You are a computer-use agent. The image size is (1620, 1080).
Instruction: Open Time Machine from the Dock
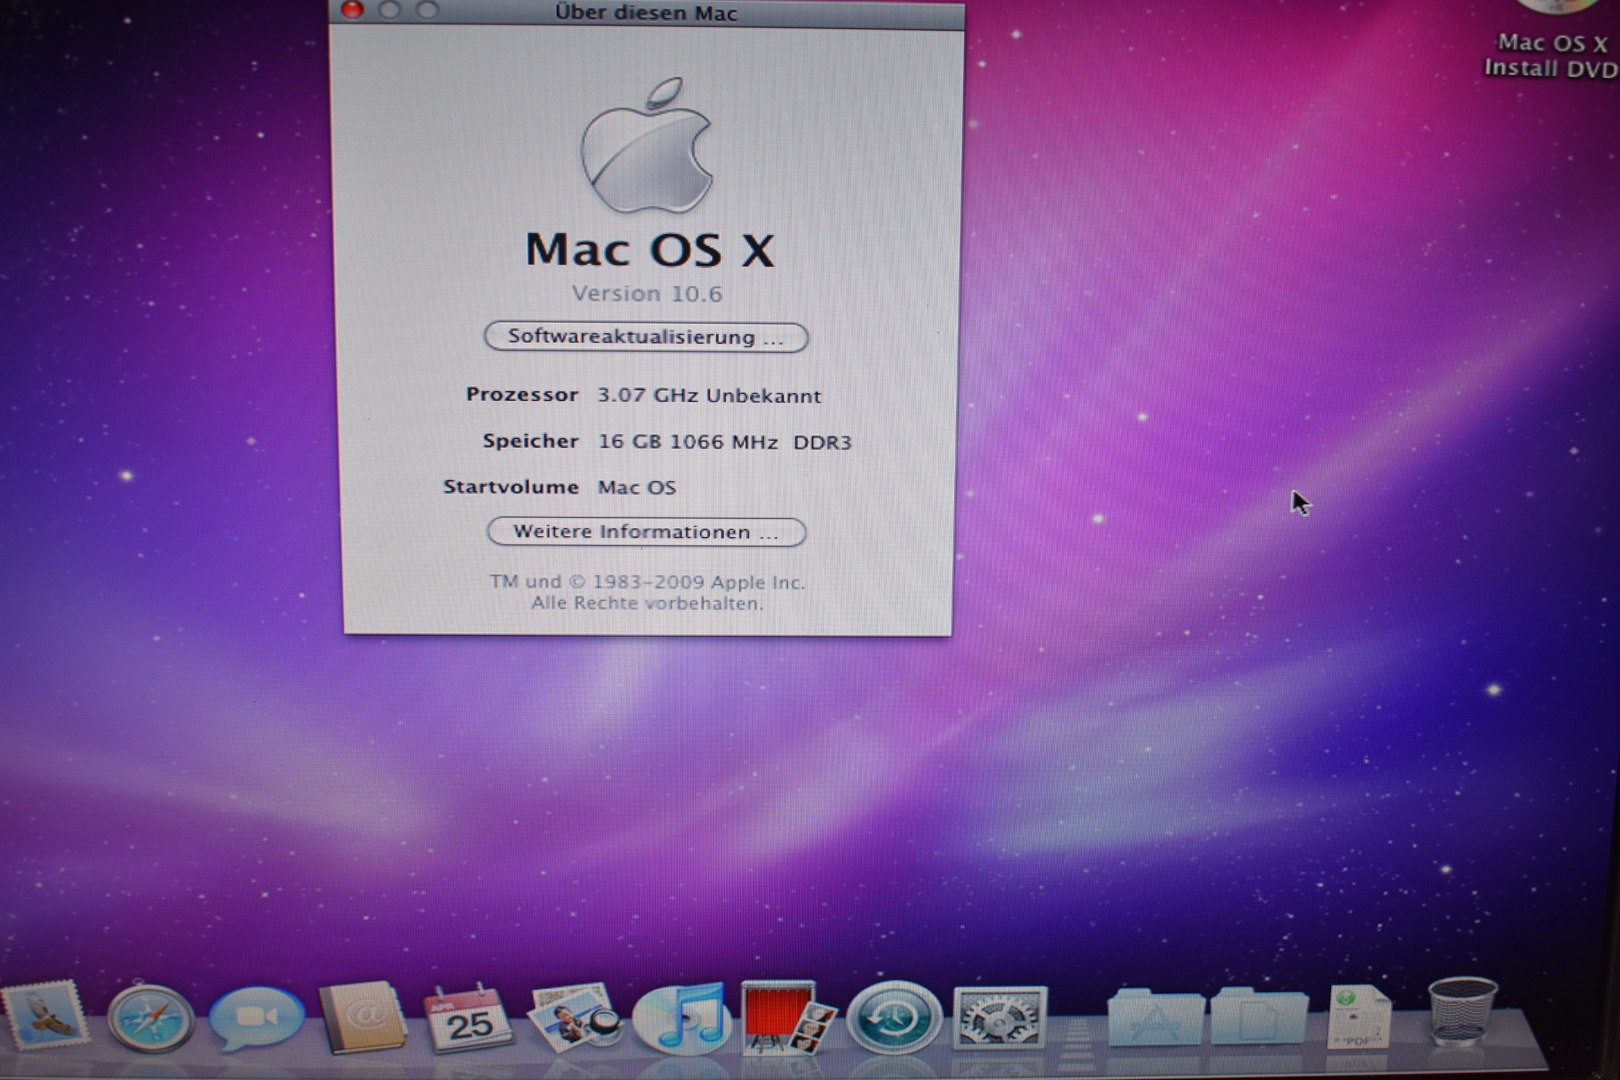894,1018
